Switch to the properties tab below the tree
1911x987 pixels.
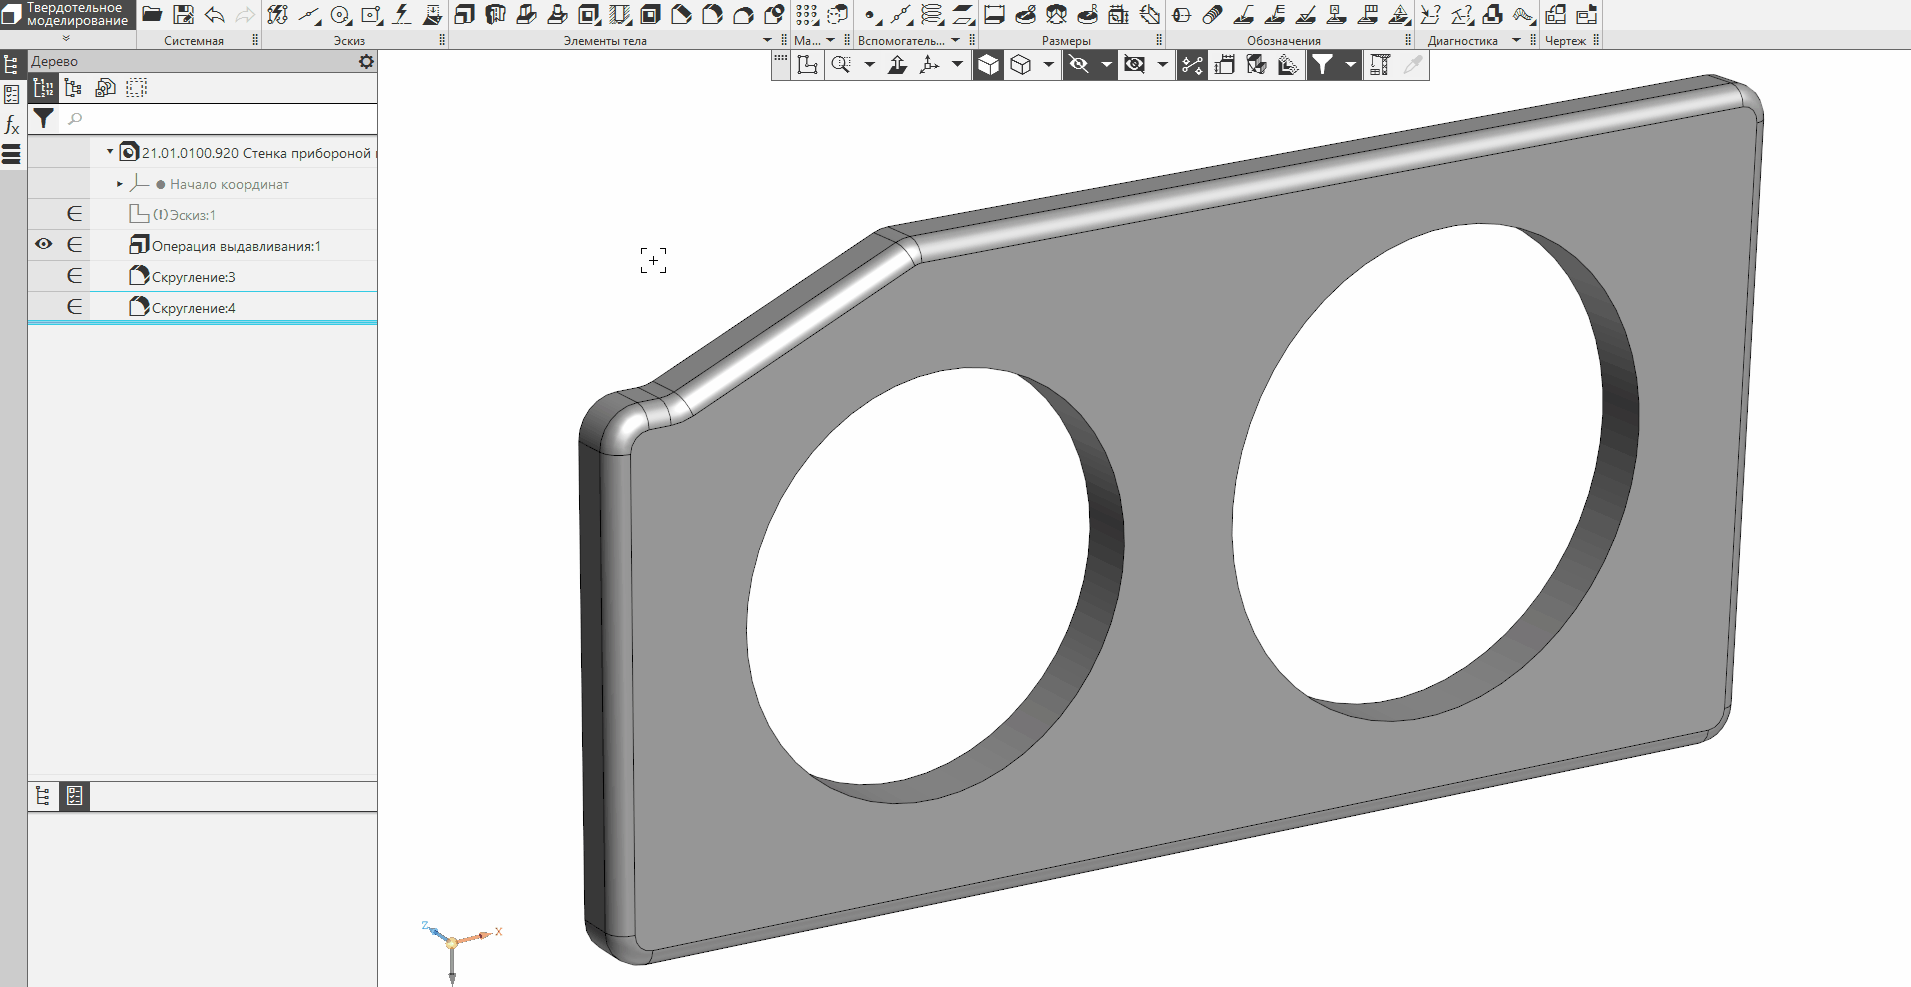click(74, 796)
